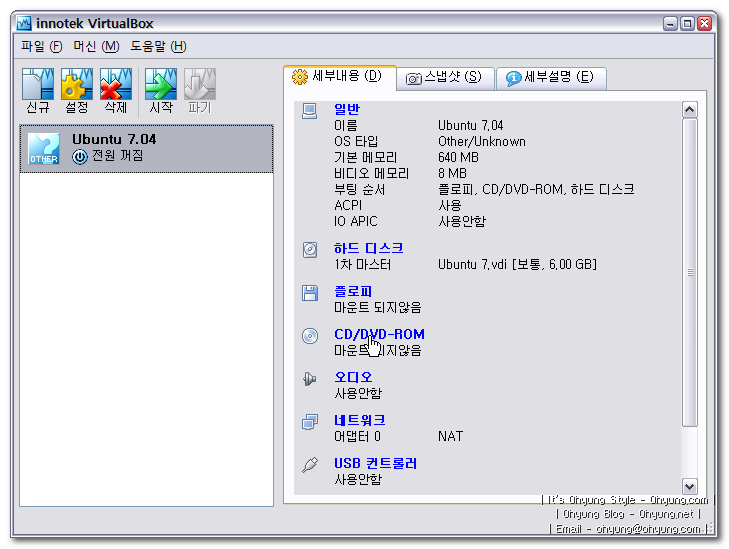Click the network icon beside 네트워크
Image resolution: width=729 pixels, height=549 pixels.
tap(310, 422)
